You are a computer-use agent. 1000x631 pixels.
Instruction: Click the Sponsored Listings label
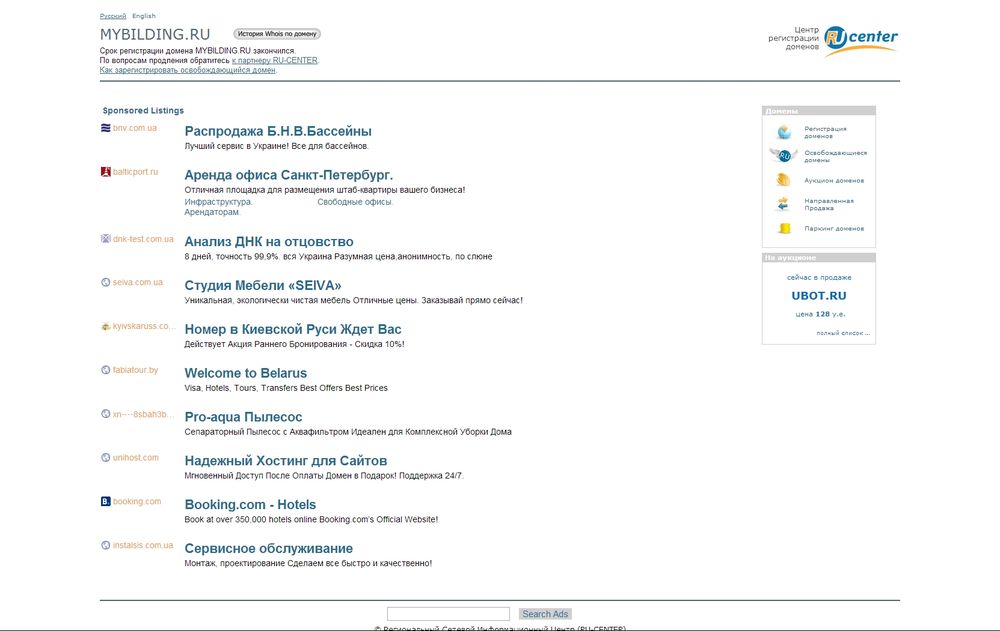tap(143, 110)
